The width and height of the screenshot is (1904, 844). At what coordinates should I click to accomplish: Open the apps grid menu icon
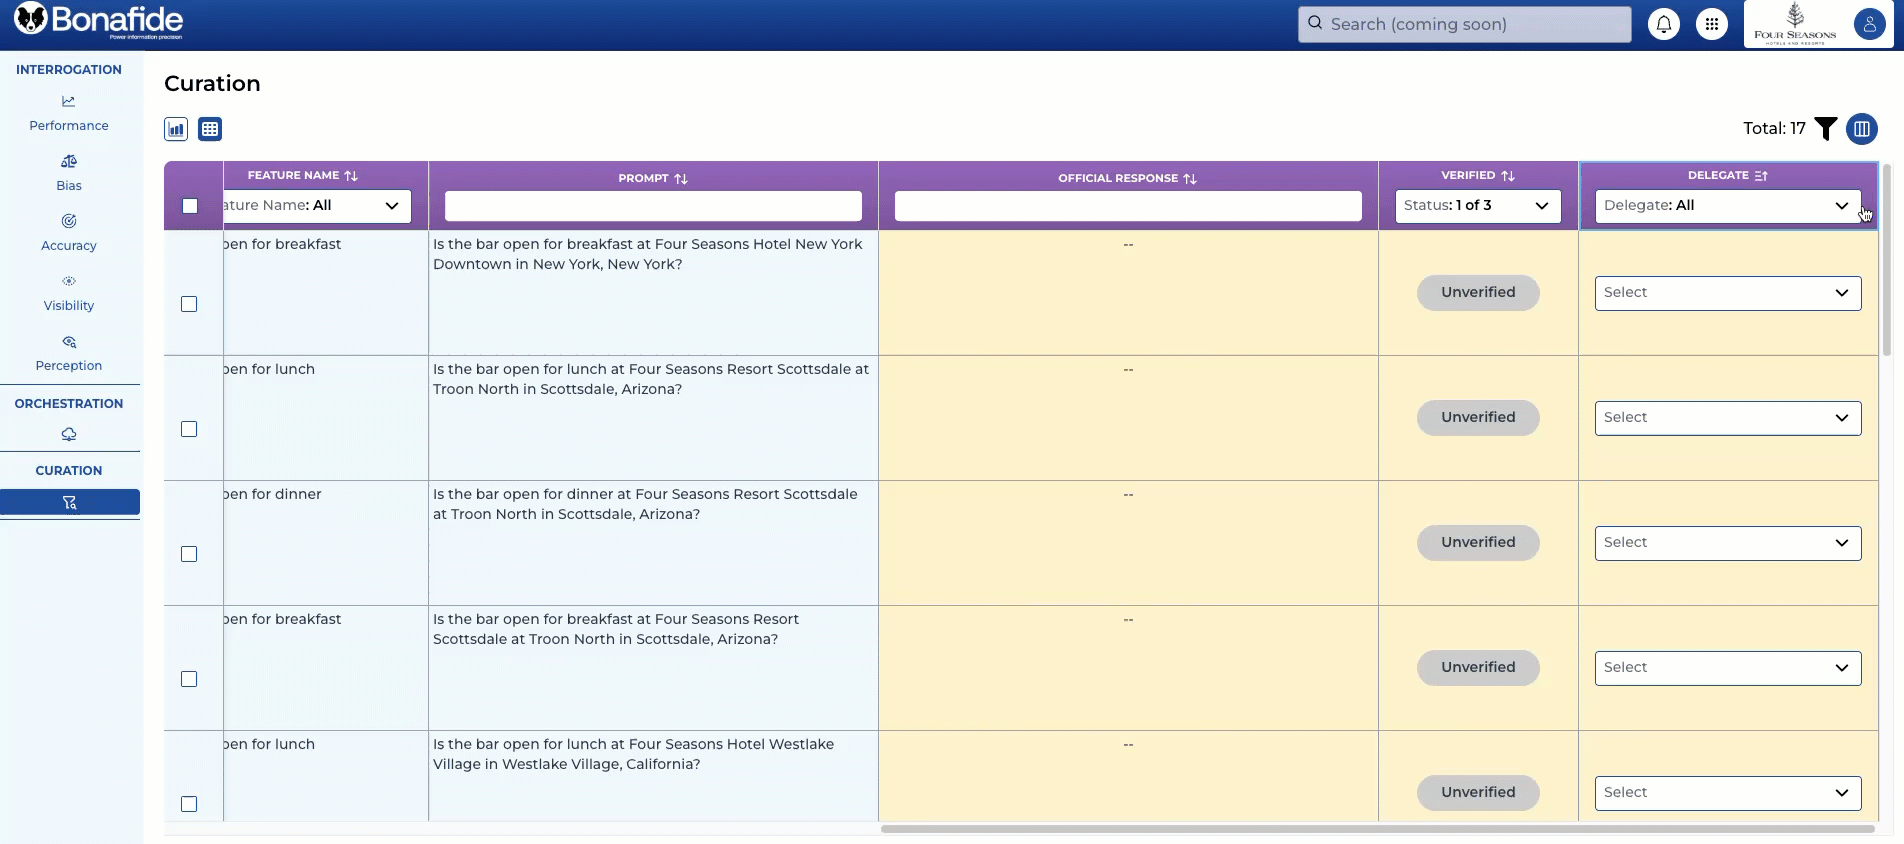[1711, 25]
